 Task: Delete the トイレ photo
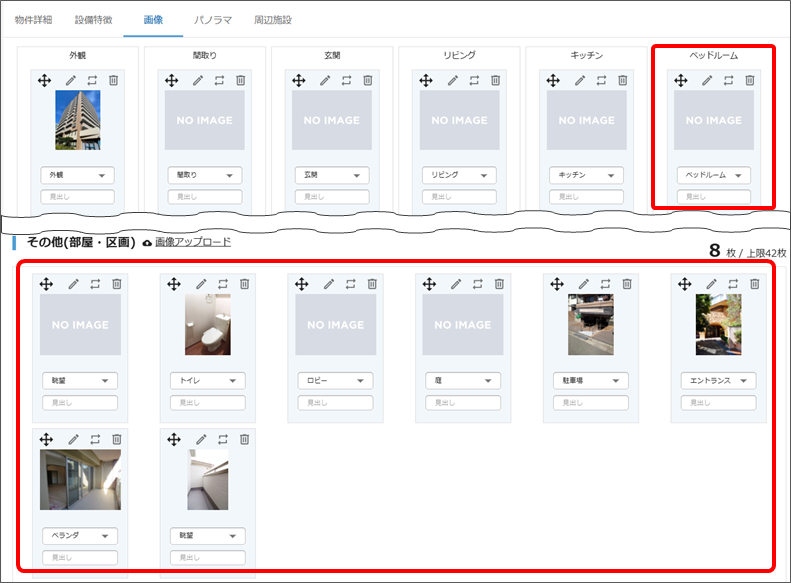tap(244, 284)
